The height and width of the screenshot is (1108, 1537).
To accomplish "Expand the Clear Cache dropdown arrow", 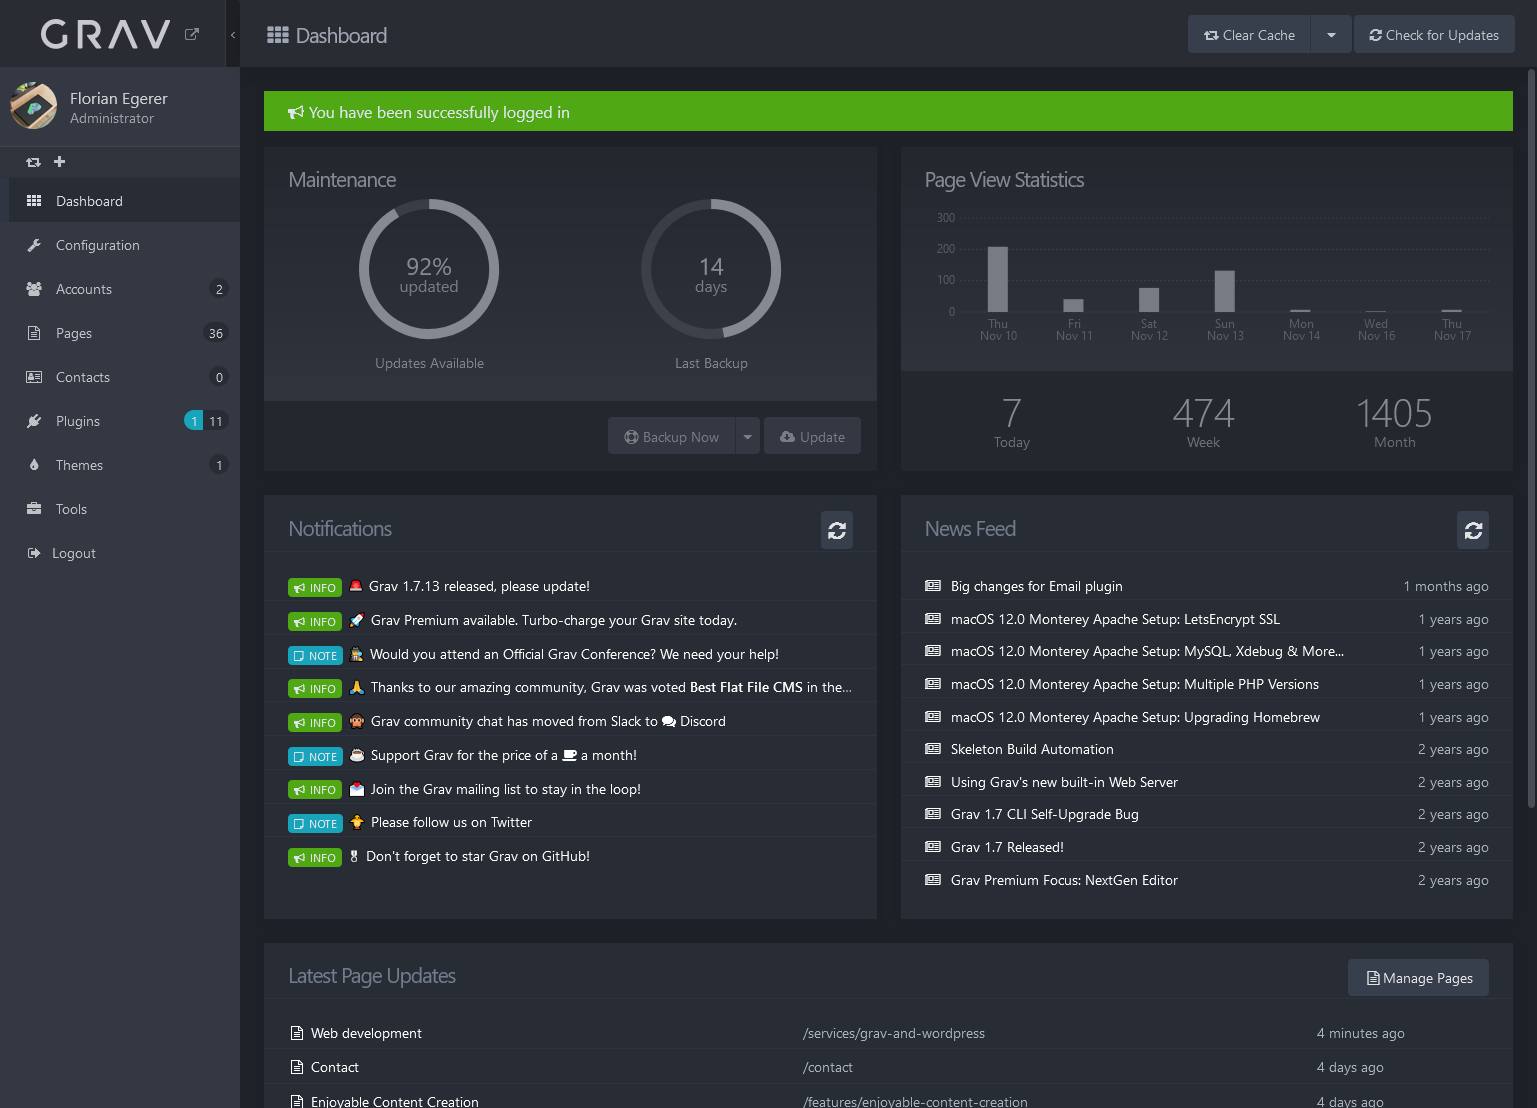I will [x=1331, y=35].
